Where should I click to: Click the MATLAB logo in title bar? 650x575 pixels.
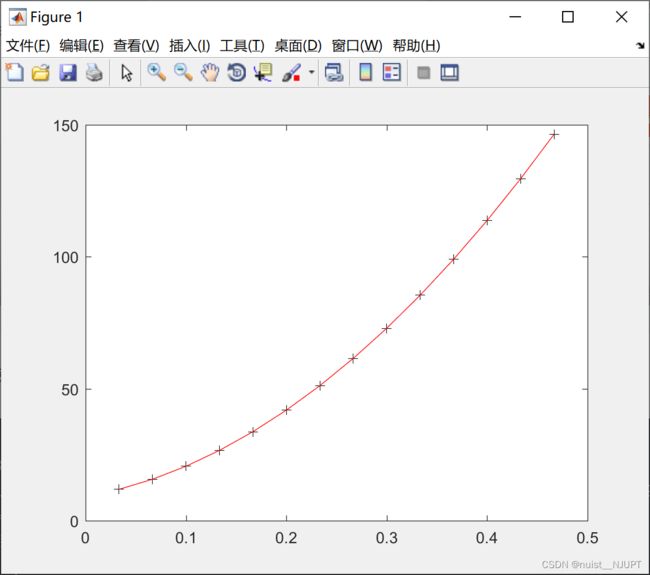point(18,17)
